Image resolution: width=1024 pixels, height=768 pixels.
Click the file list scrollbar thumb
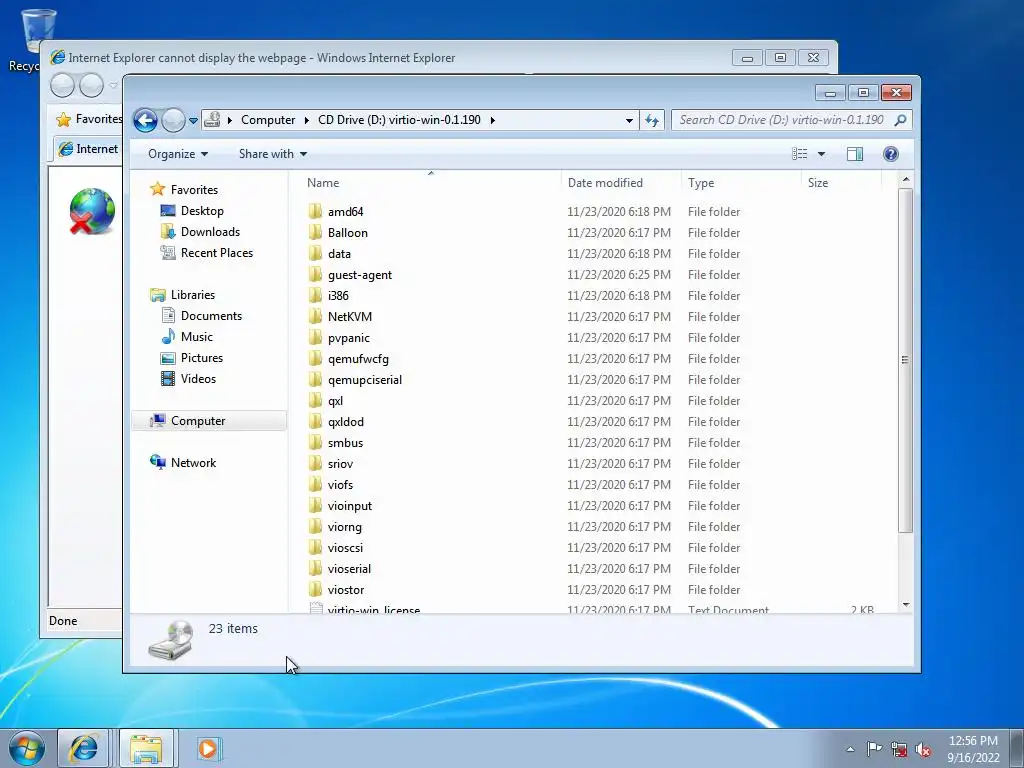pyautogui.click(x=905, y=360)
